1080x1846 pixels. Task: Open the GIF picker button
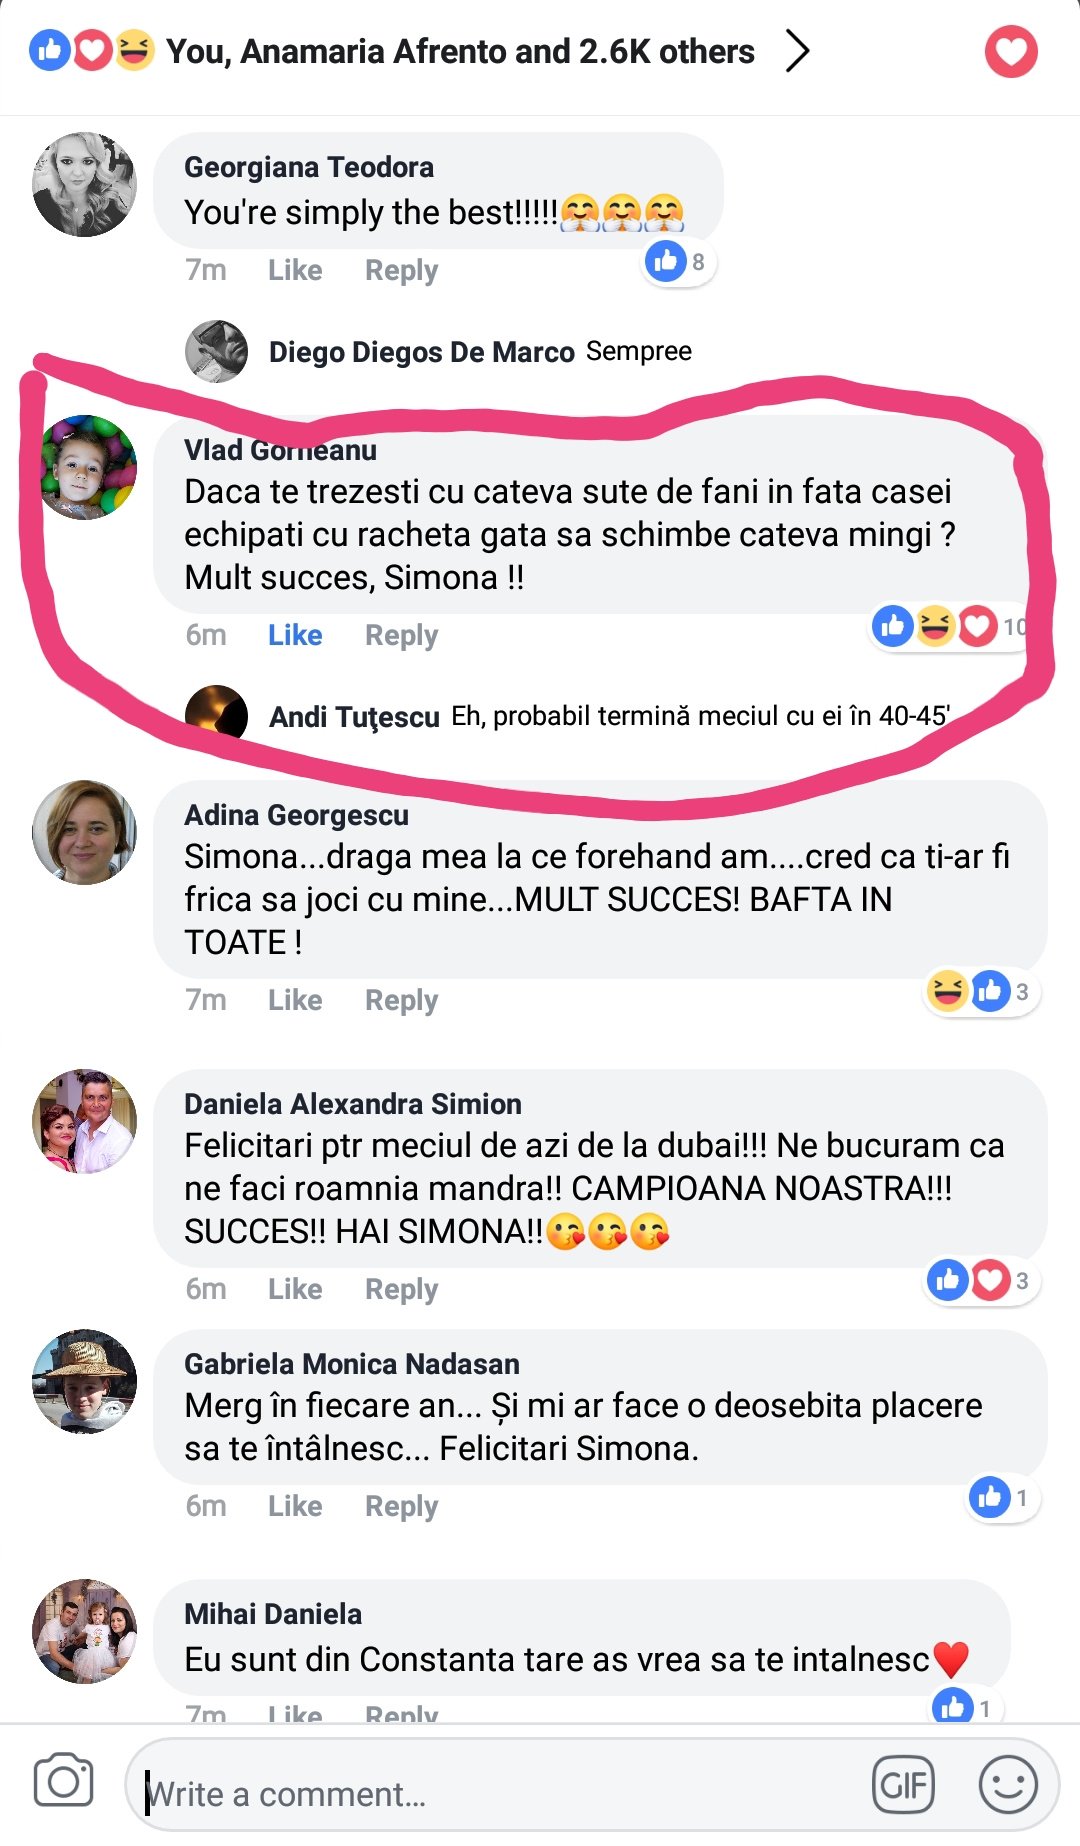(903, 1784)
